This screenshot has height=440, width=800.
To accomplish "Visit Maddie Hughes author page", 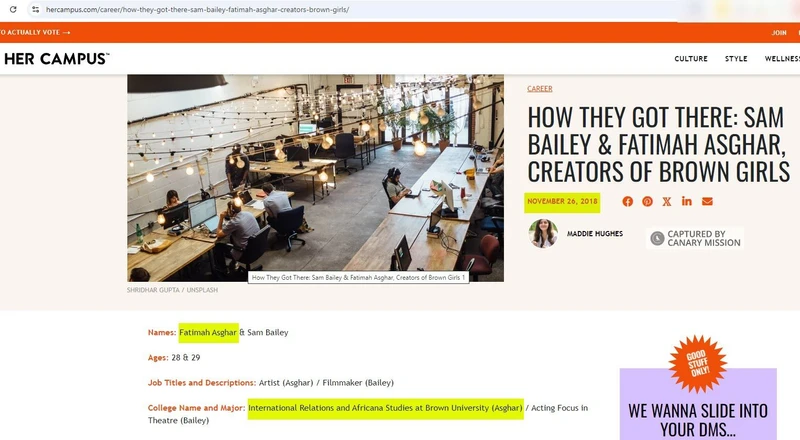I will click(594, 234).
